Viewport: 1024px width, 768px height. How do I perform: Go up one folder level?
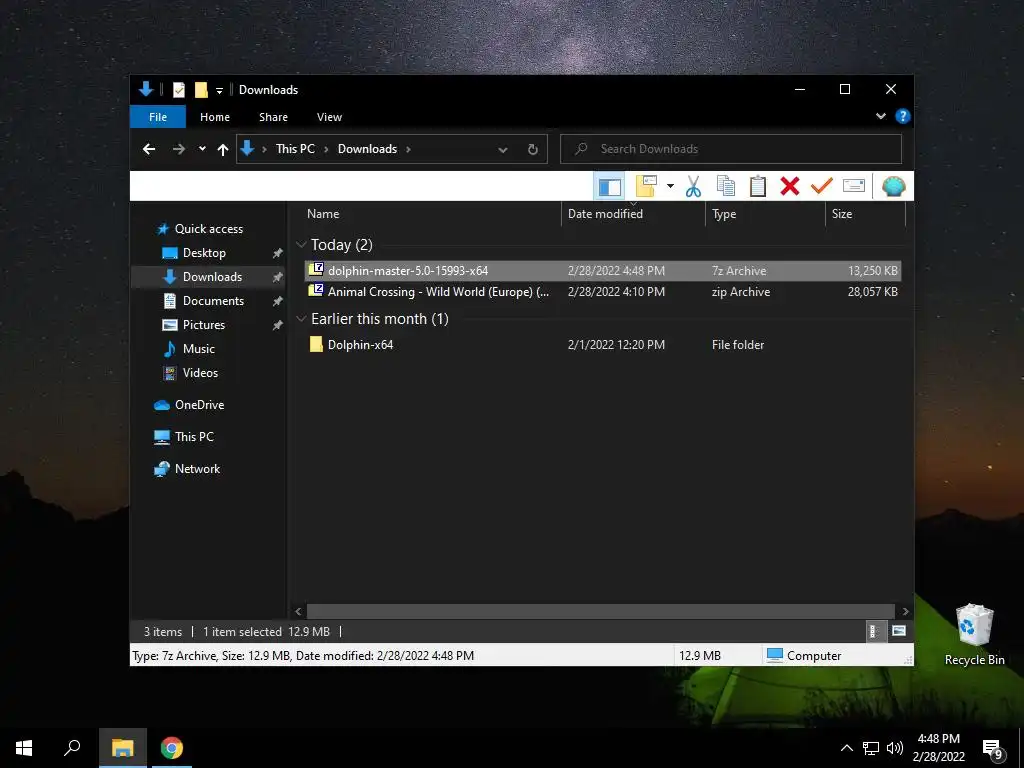(223, 150)
